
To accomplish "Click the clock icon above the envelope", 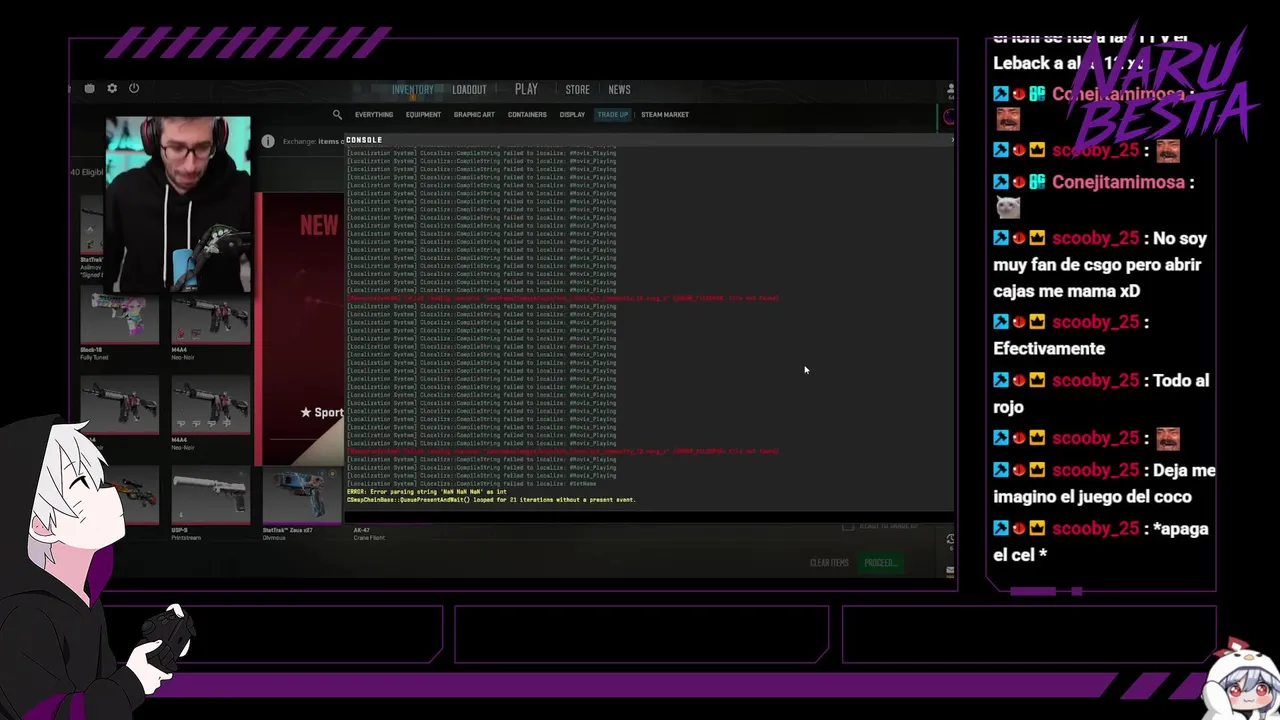I will (x=950, y=539).
